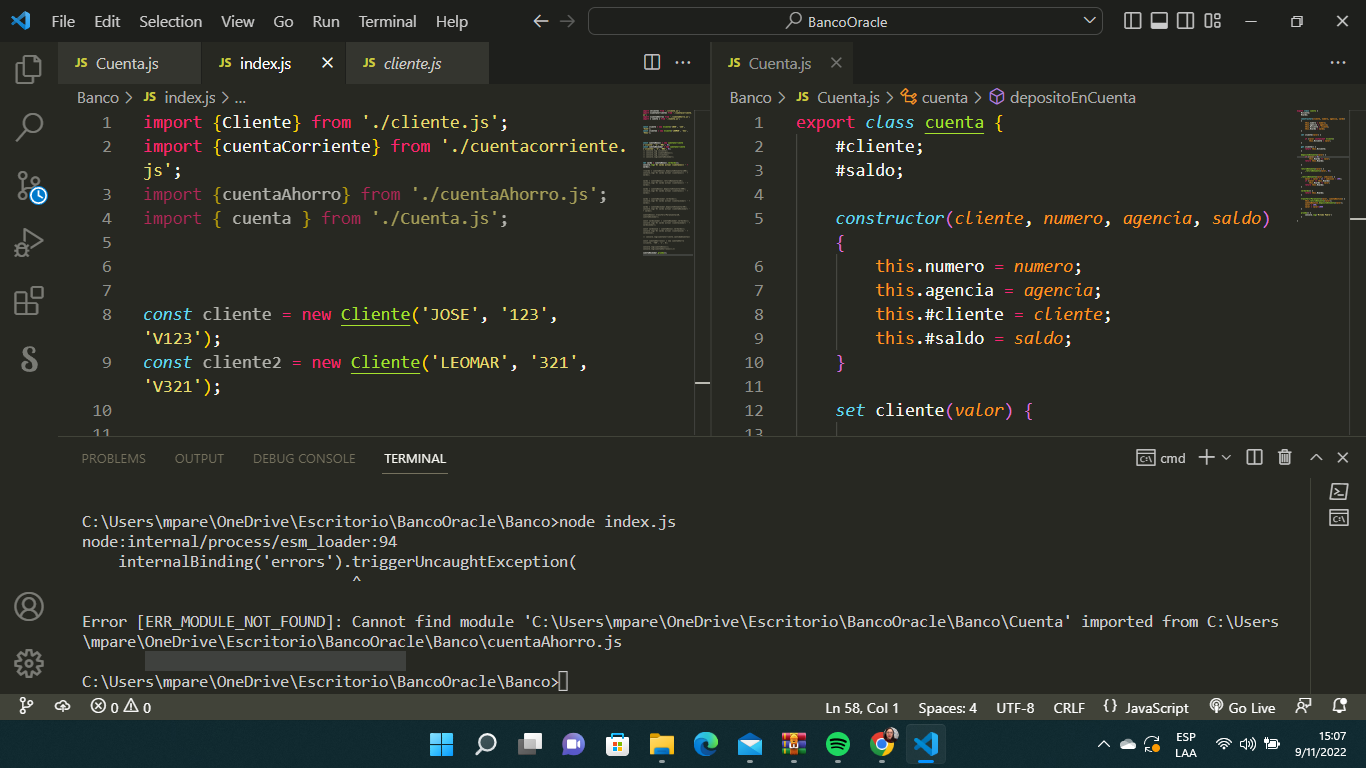Image resolution: width=1366 pixels, height=768 pixels.
Task: Change end of line sequence CRLF
Action: 1069,708
